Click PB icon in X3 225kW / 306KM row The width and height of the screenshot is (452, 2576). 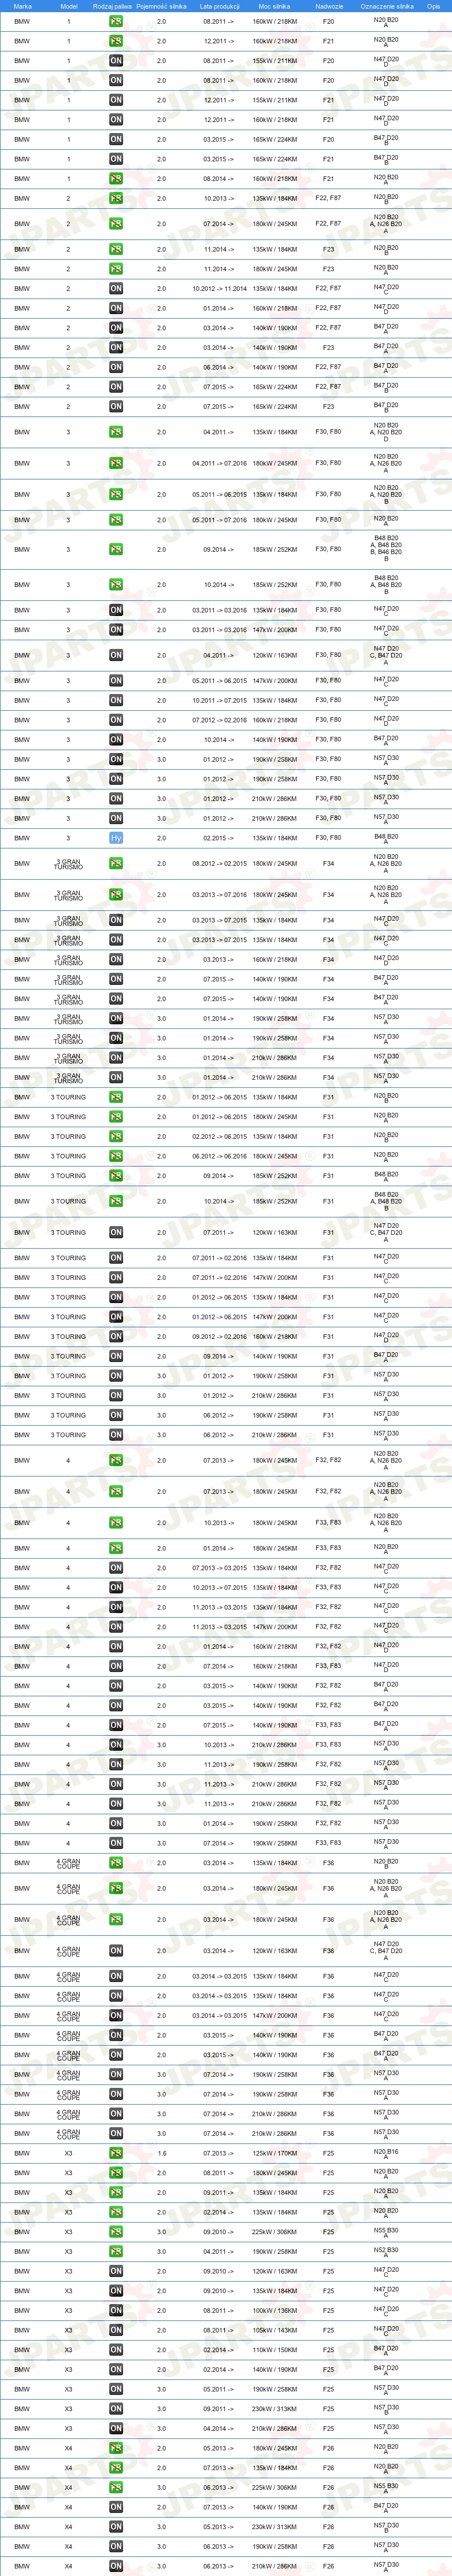click(116, 2232)
